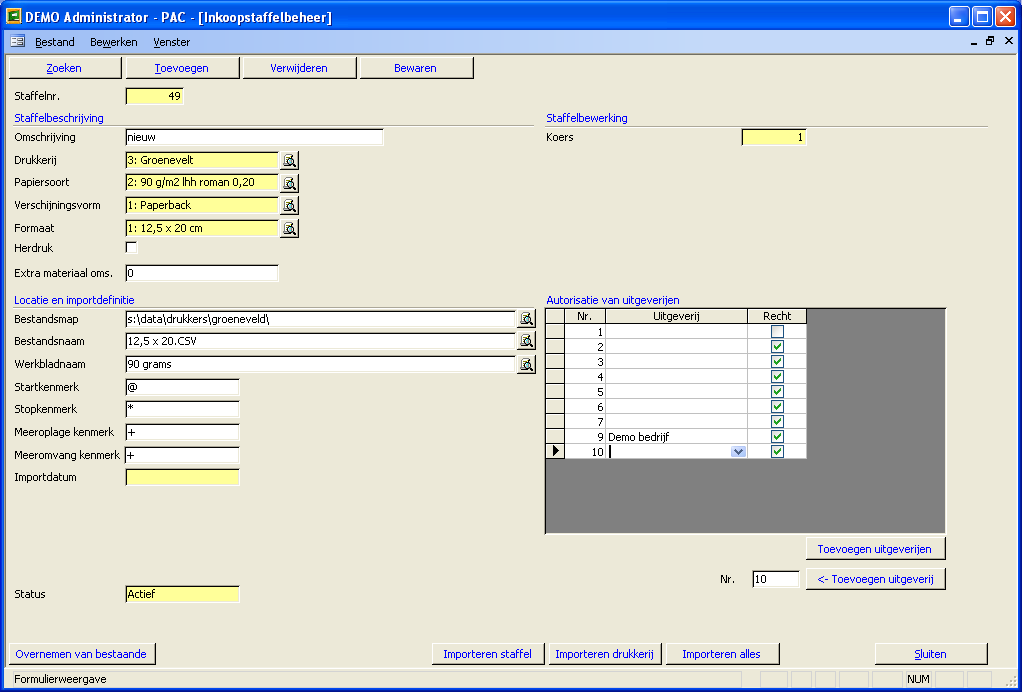The image size is (1022, 692).
Task: Open lookup icon next to Formaat field
Action: (289, 228)
